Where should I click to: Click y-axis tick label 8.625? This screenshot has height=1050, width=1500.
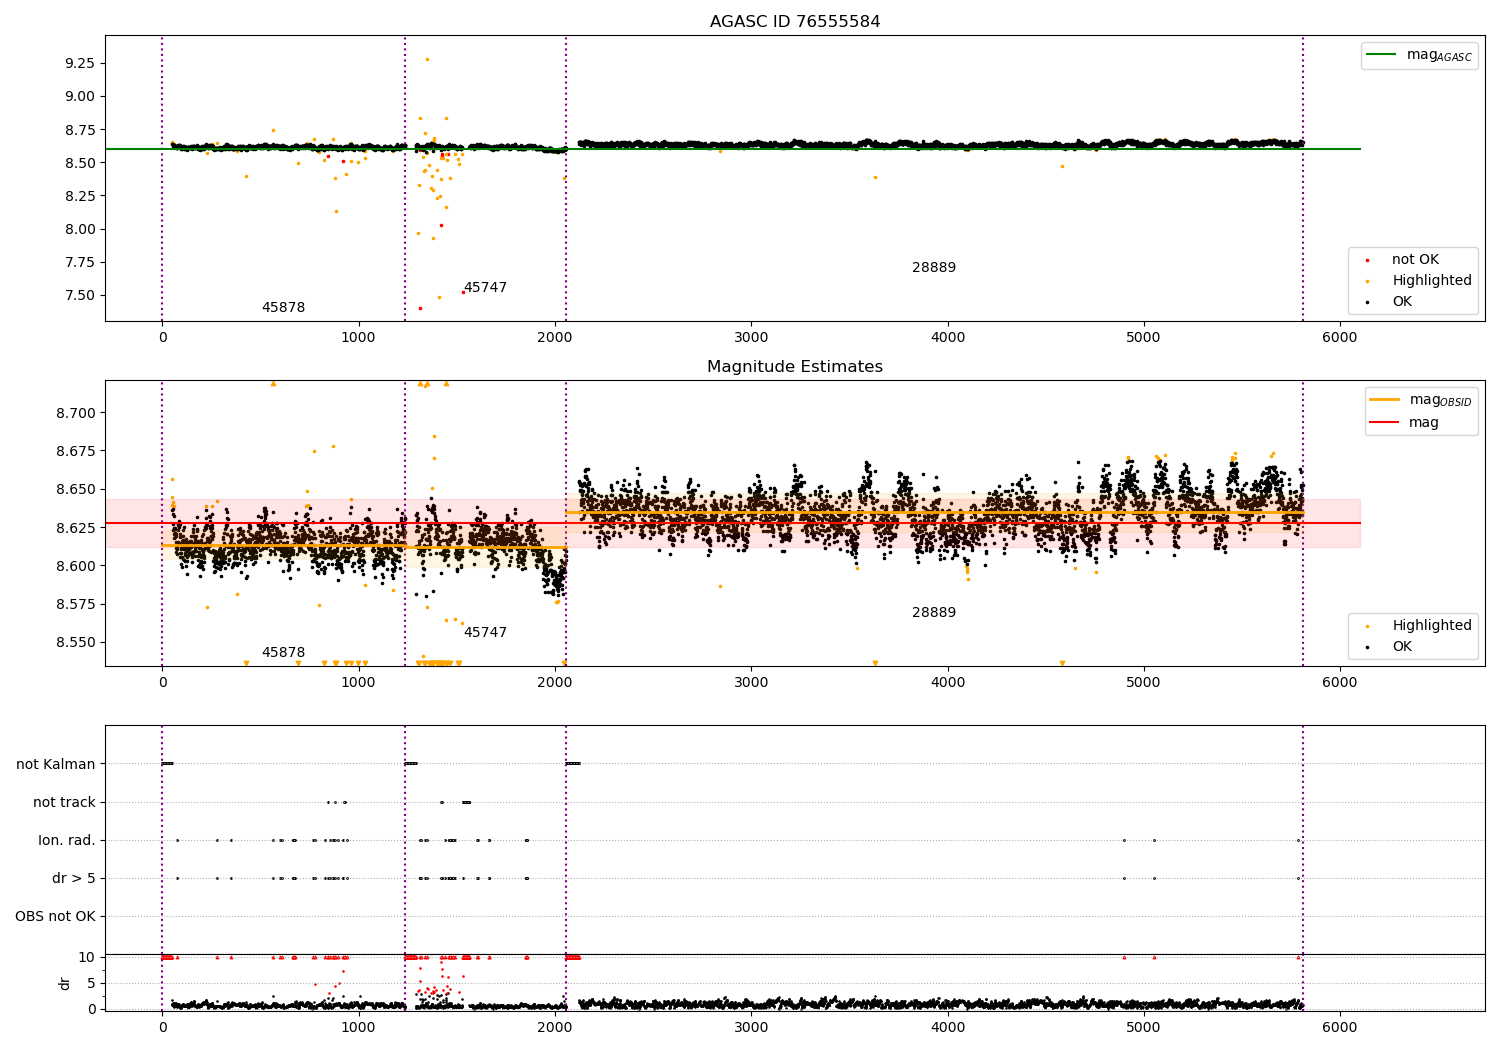click(x=75, y=527)
